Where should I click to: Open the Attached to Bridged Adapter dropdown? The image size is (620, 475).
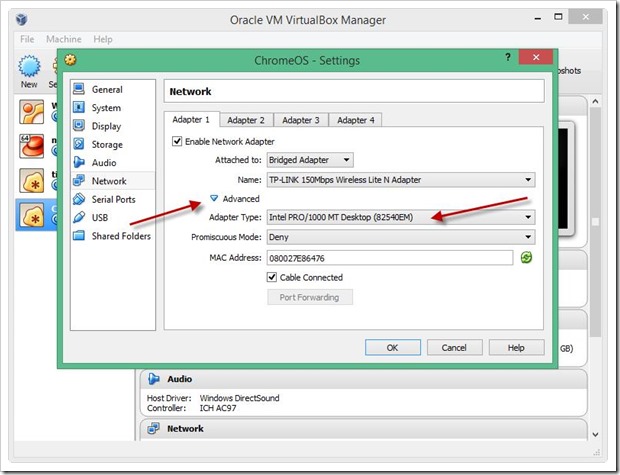pyautogui.click(x=310, y=160)
